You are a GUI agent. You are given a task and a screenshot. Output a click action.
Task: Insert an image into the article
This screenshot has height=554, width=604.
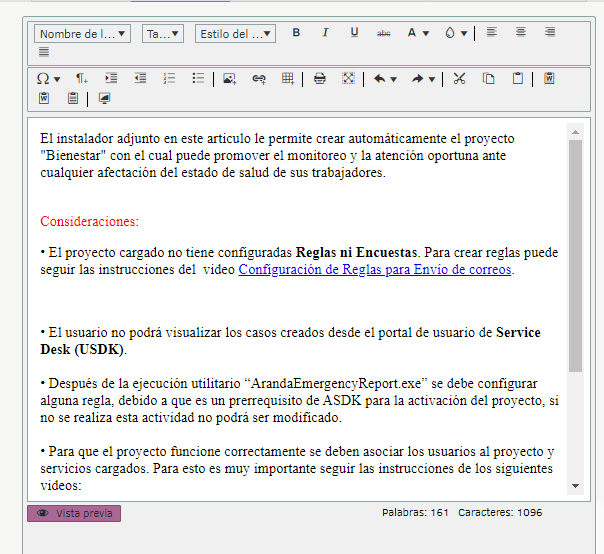coord(229,78)
